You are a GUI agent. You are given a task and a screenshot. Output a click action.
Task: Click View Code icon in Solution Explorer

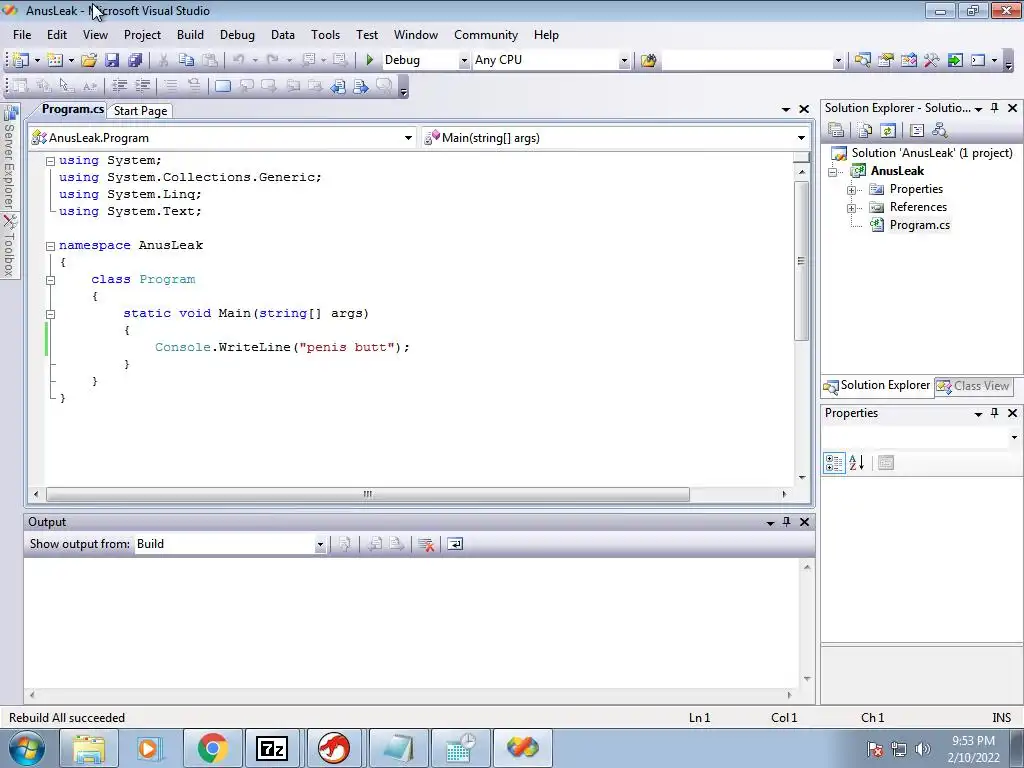click(917, 131)
